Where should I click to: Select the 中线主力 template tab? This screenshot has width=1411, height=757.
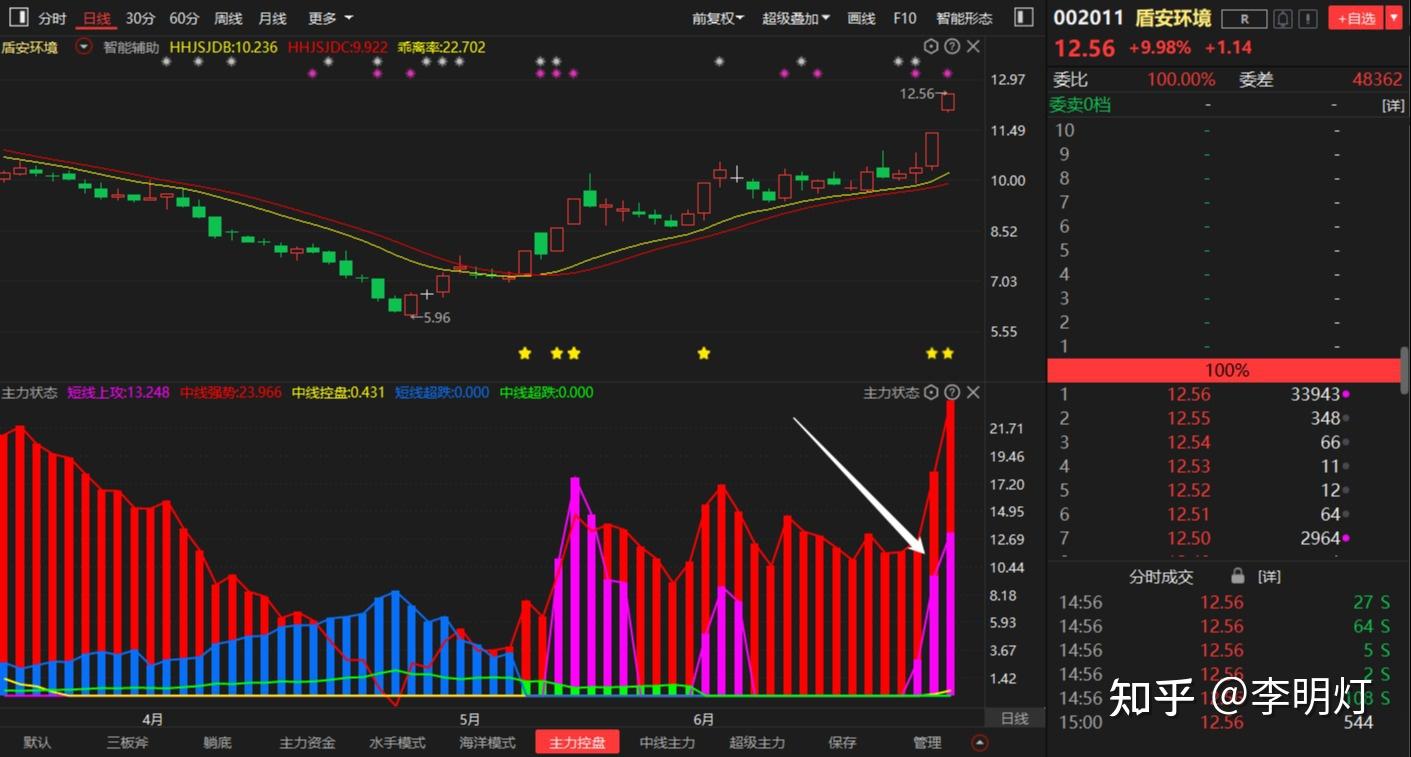[667, 743]
